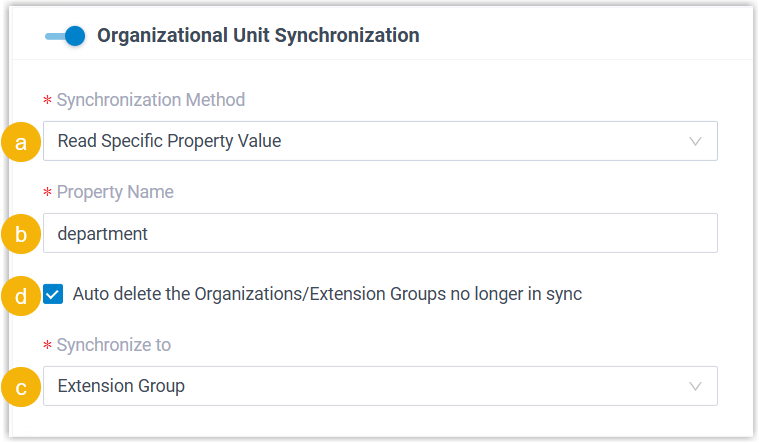This screenshot has width=759, height=443.
Task: Open the "Extension Group" dropdown
Action: click(x=380, y=386)
